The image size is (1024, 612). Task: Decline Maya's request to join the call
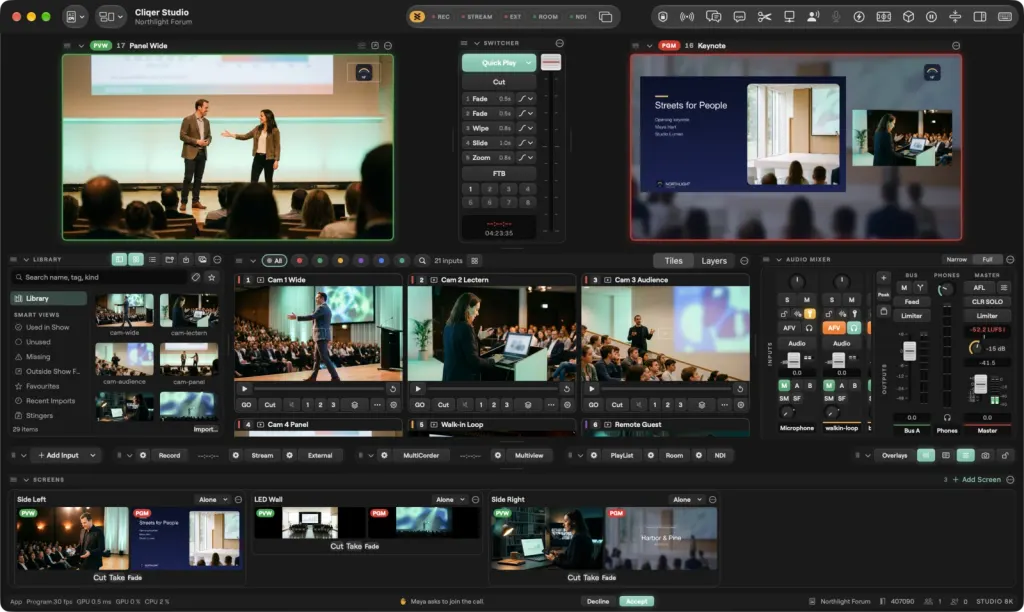[x=598, y=602]
